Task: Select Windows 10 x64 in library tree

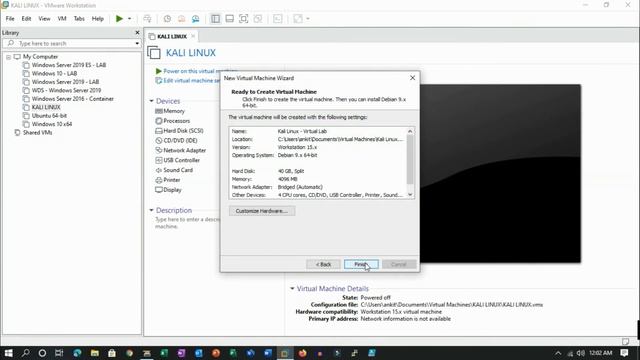Action: [x=52, y=124]
